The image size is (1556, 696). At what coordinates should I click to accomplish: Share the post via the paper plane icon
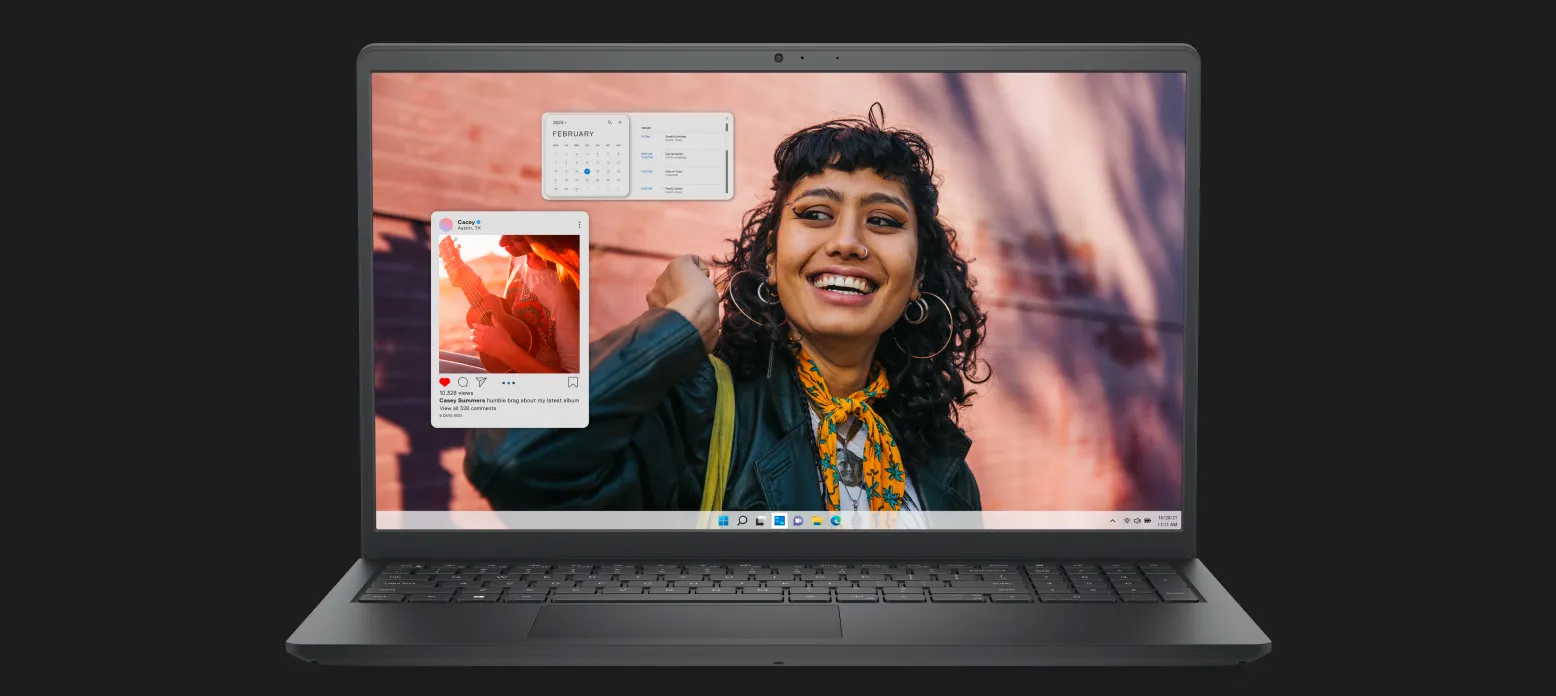480,382
